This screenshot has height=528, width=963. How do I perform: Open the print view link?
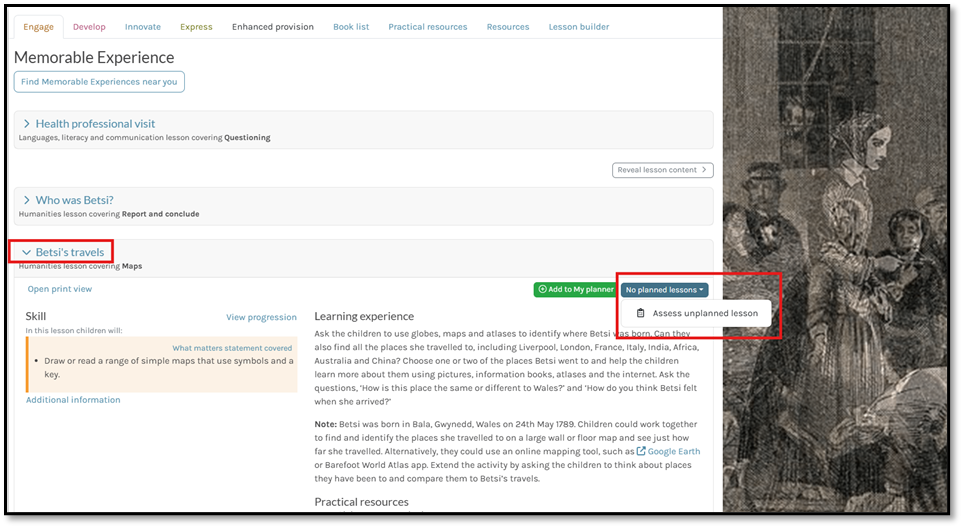60,289
